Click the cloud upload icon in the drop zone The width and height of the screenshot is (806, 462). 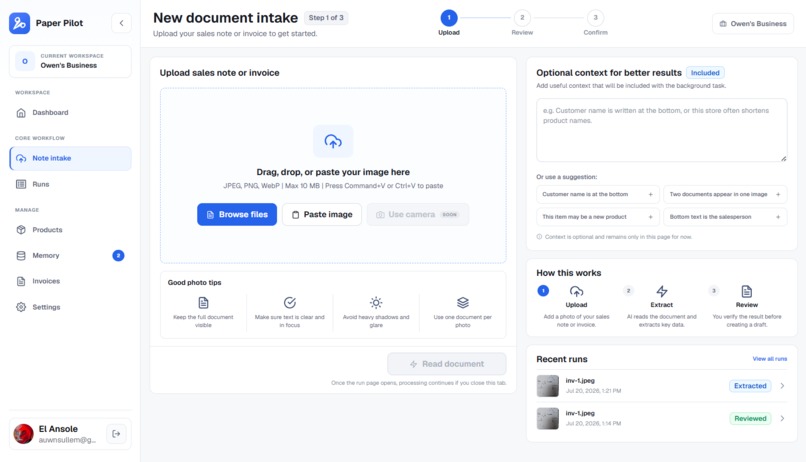pyautogui.click(x=333, y=141)
